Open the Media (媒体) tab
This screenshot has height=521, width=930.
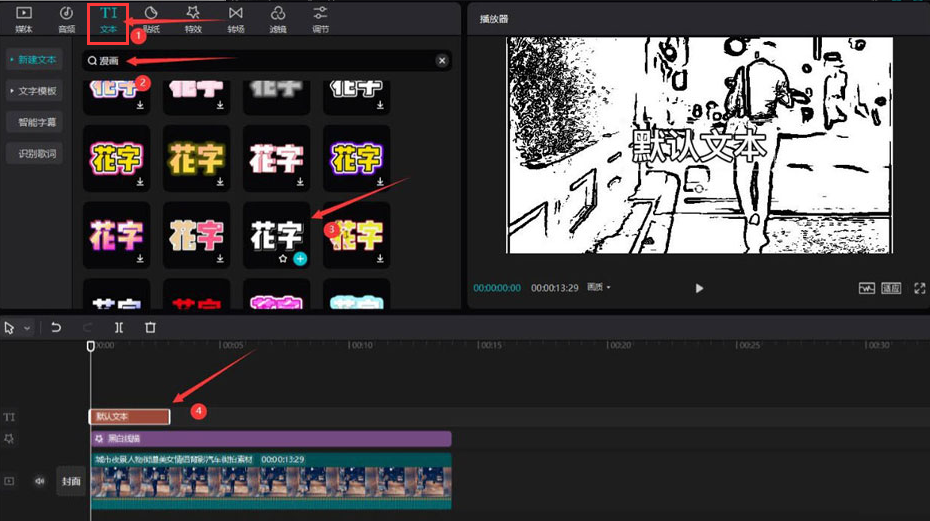[x=24, y=19]
